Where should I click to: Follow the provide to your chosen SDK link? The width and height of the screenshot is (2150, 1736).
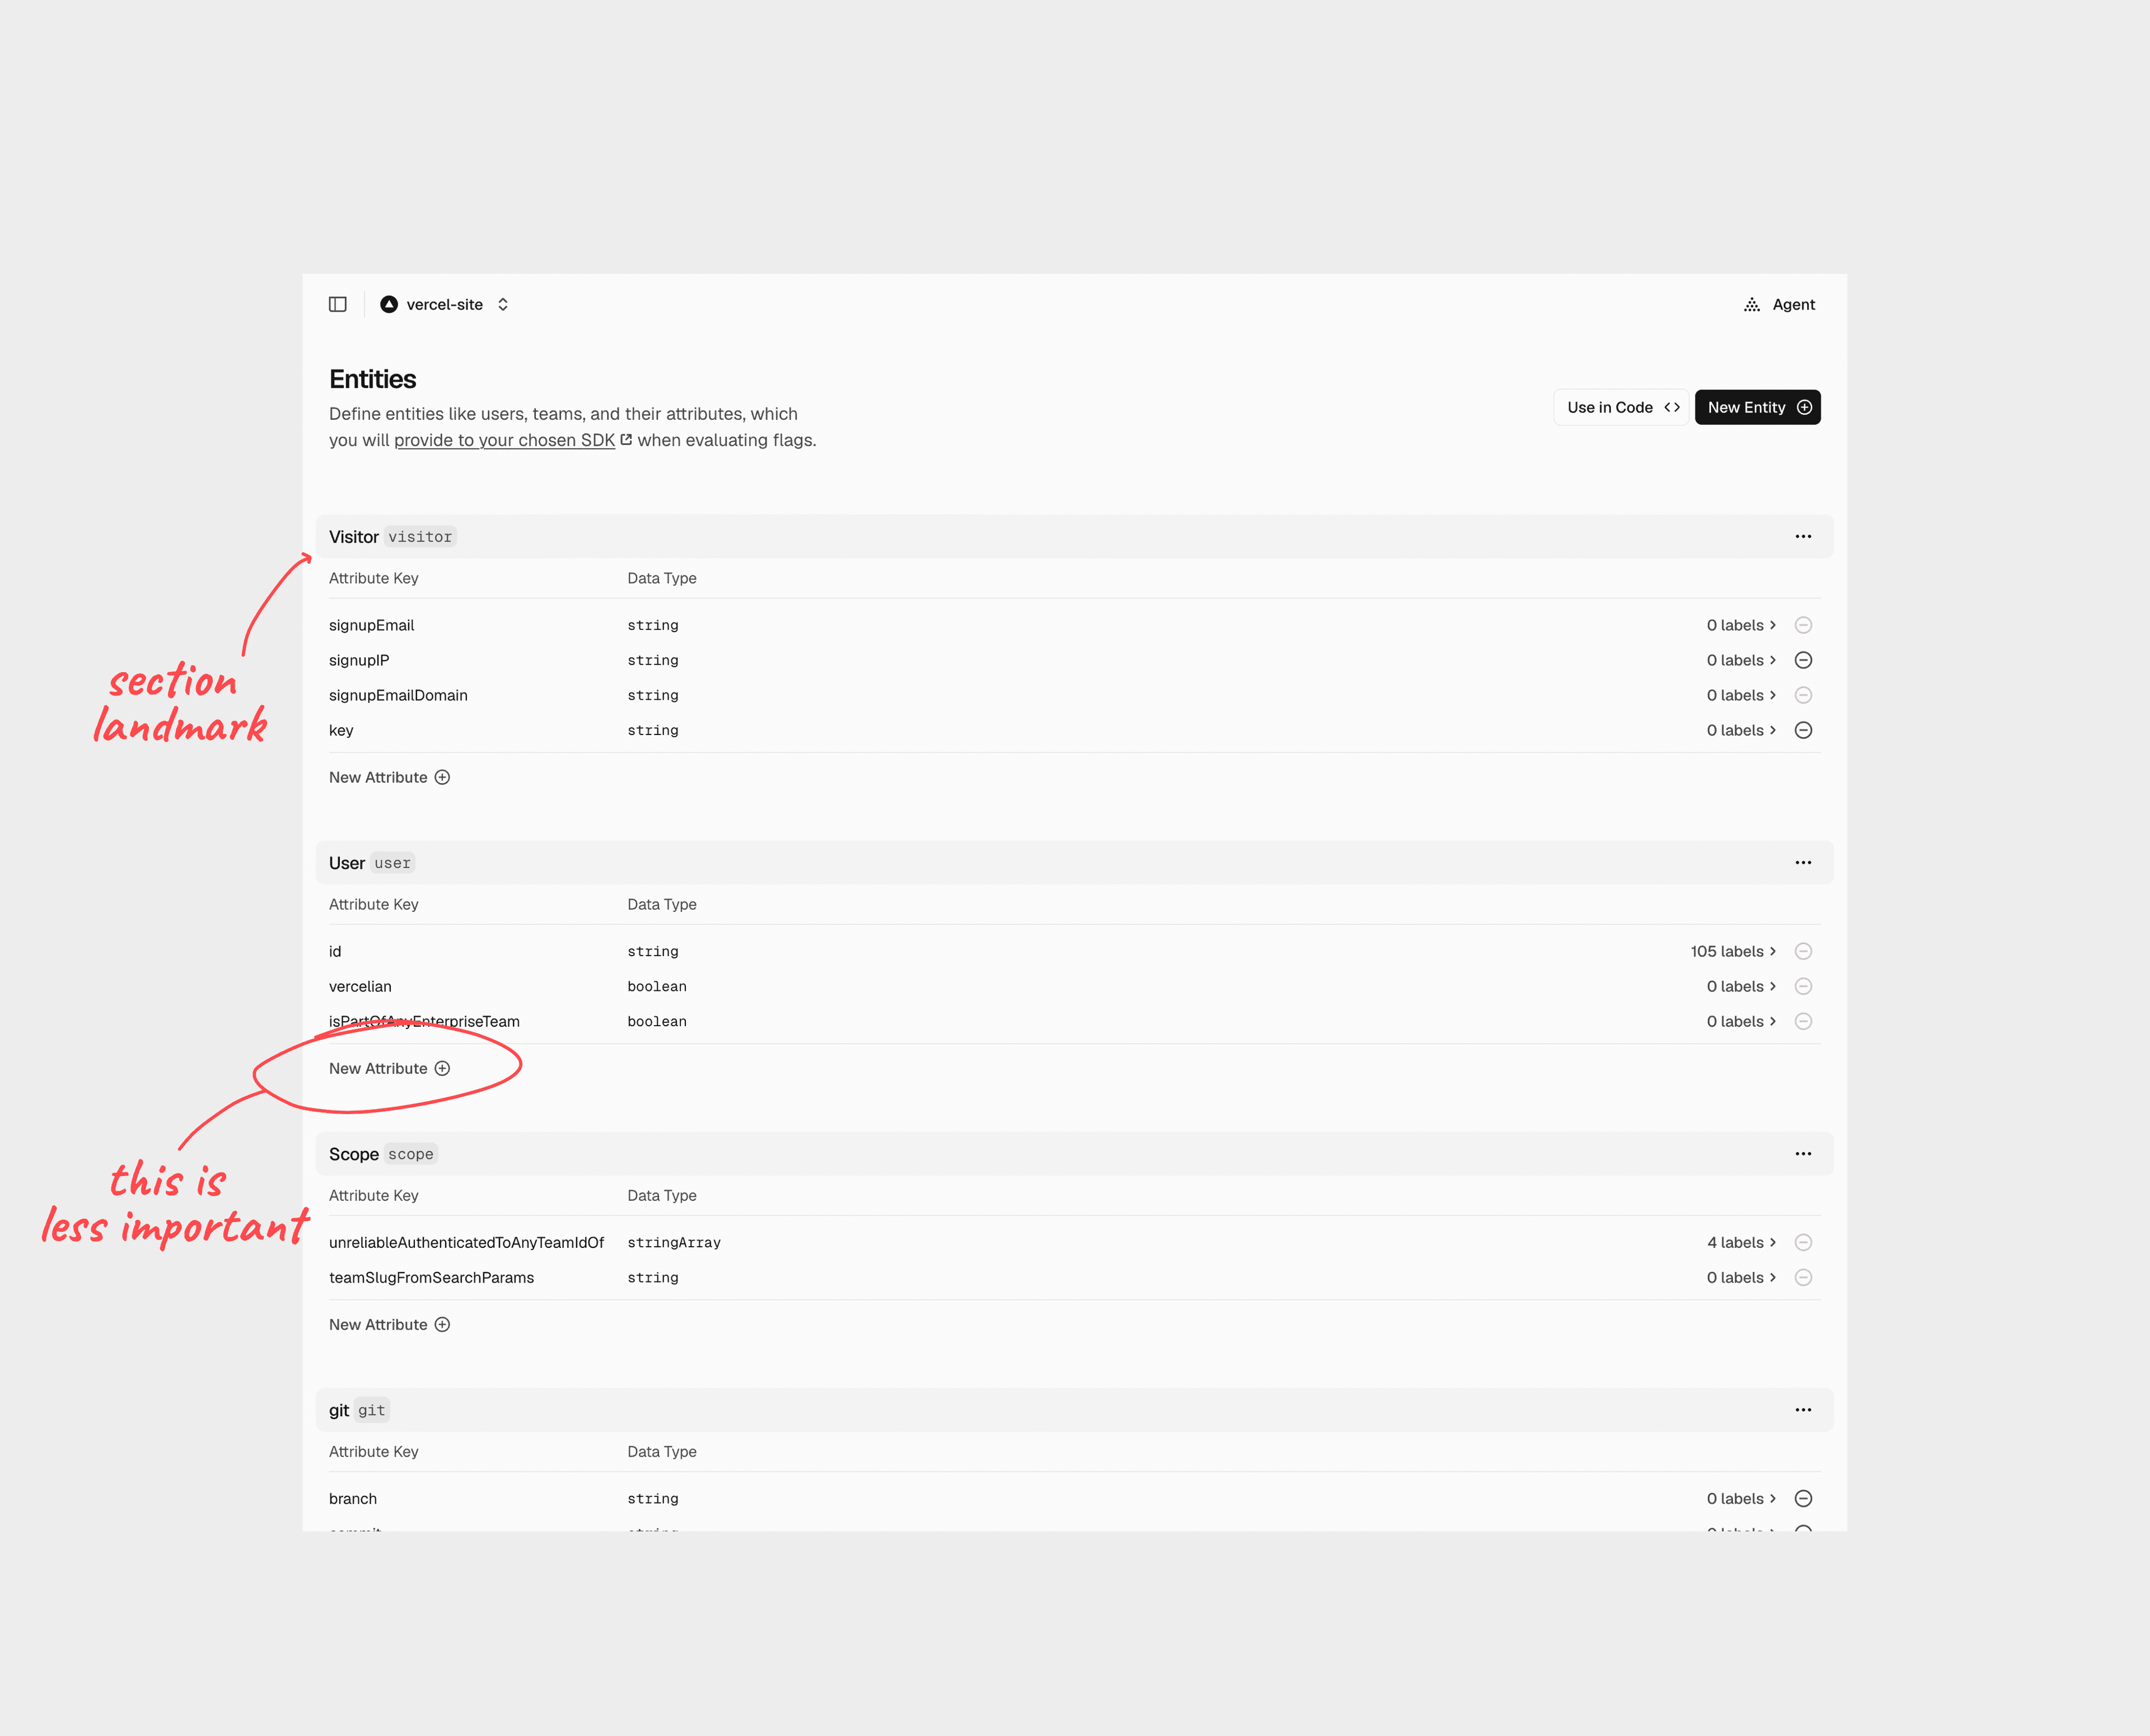(504, 440)
